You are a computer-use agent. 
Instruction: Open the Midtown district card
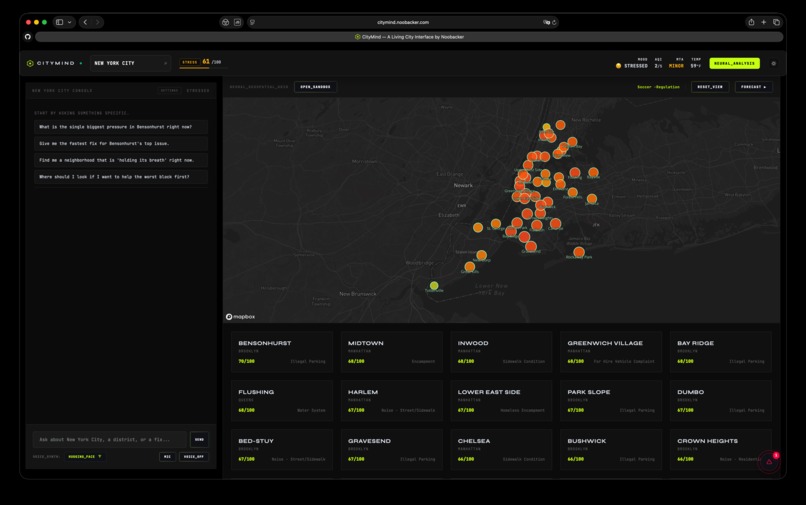(x=392, y=352)
